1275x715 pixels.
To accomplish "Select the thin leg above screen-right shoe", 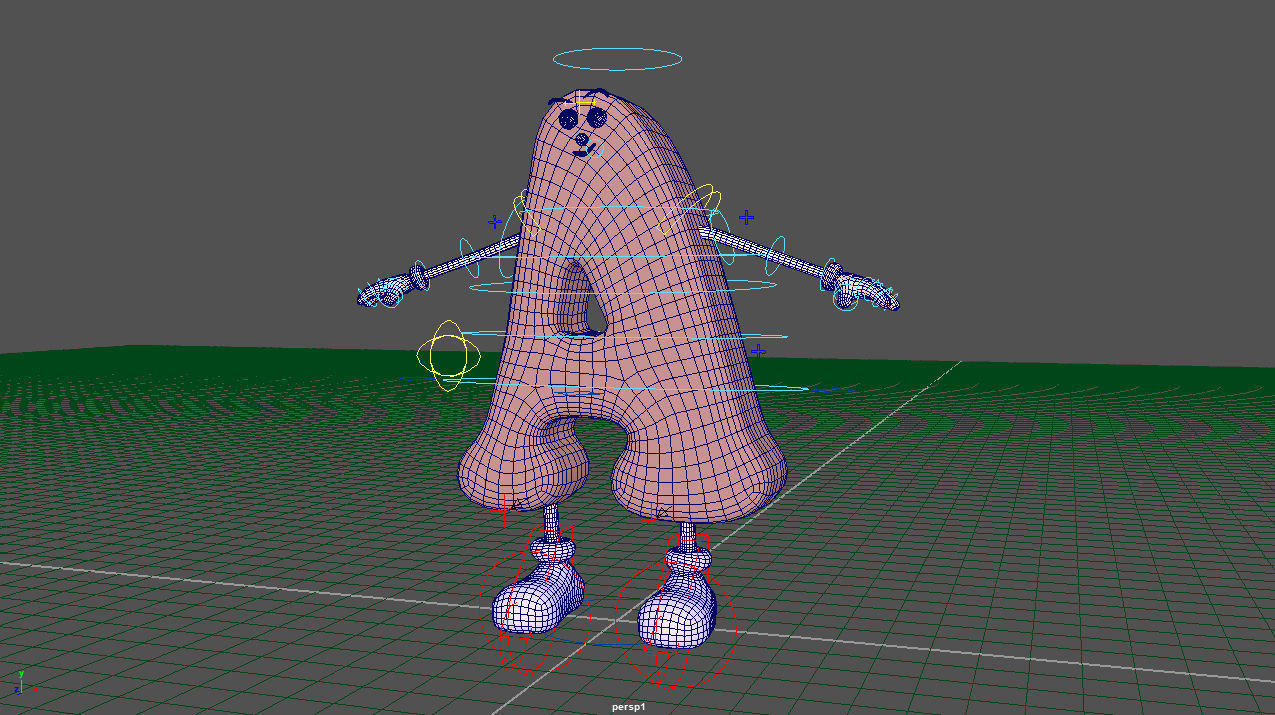I will [686, 535].
